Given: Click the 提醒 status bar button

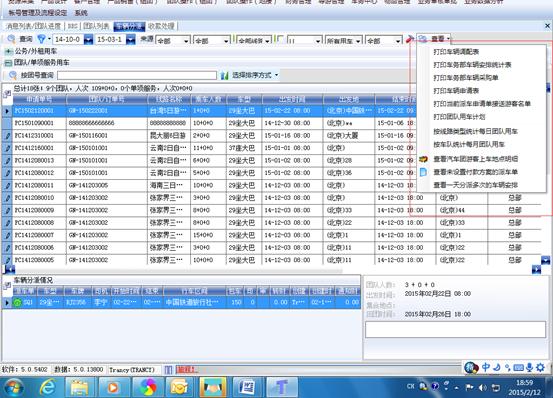Looking at the screenshot, I should pos(187,369).
